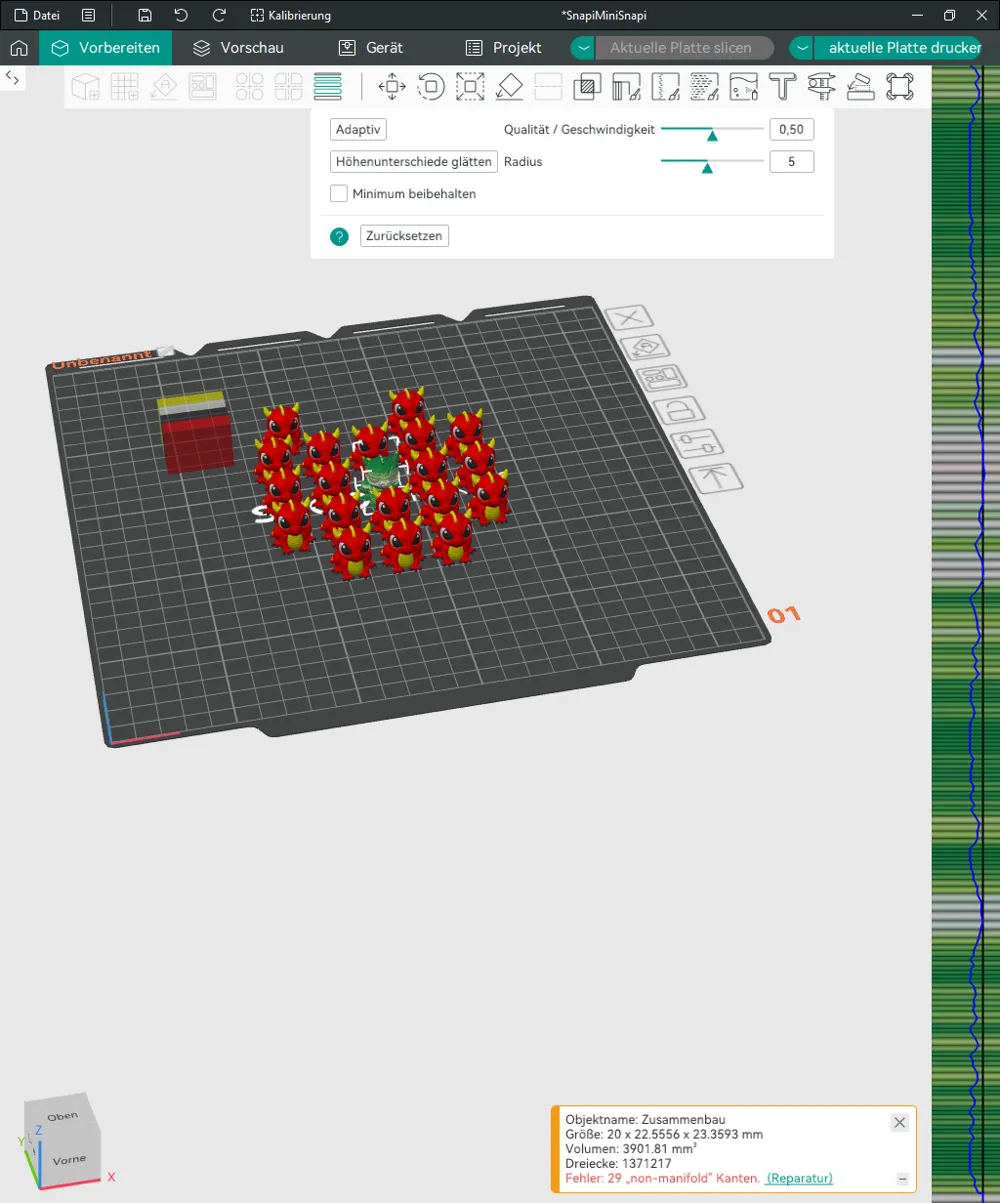Redo the last undone action
The image size is (1000, 1203).
[219, 16]
